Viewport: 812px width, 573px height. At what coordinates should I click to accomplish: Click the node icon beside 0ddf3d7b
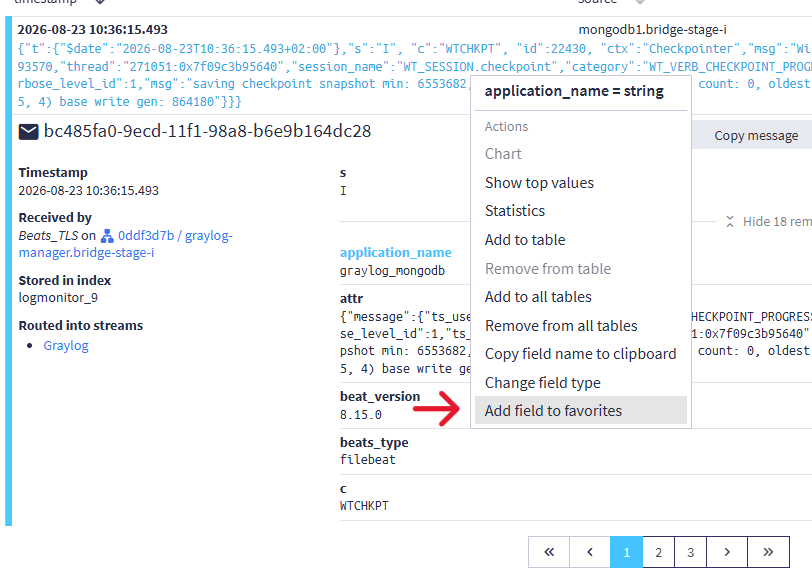click(107, 236)
